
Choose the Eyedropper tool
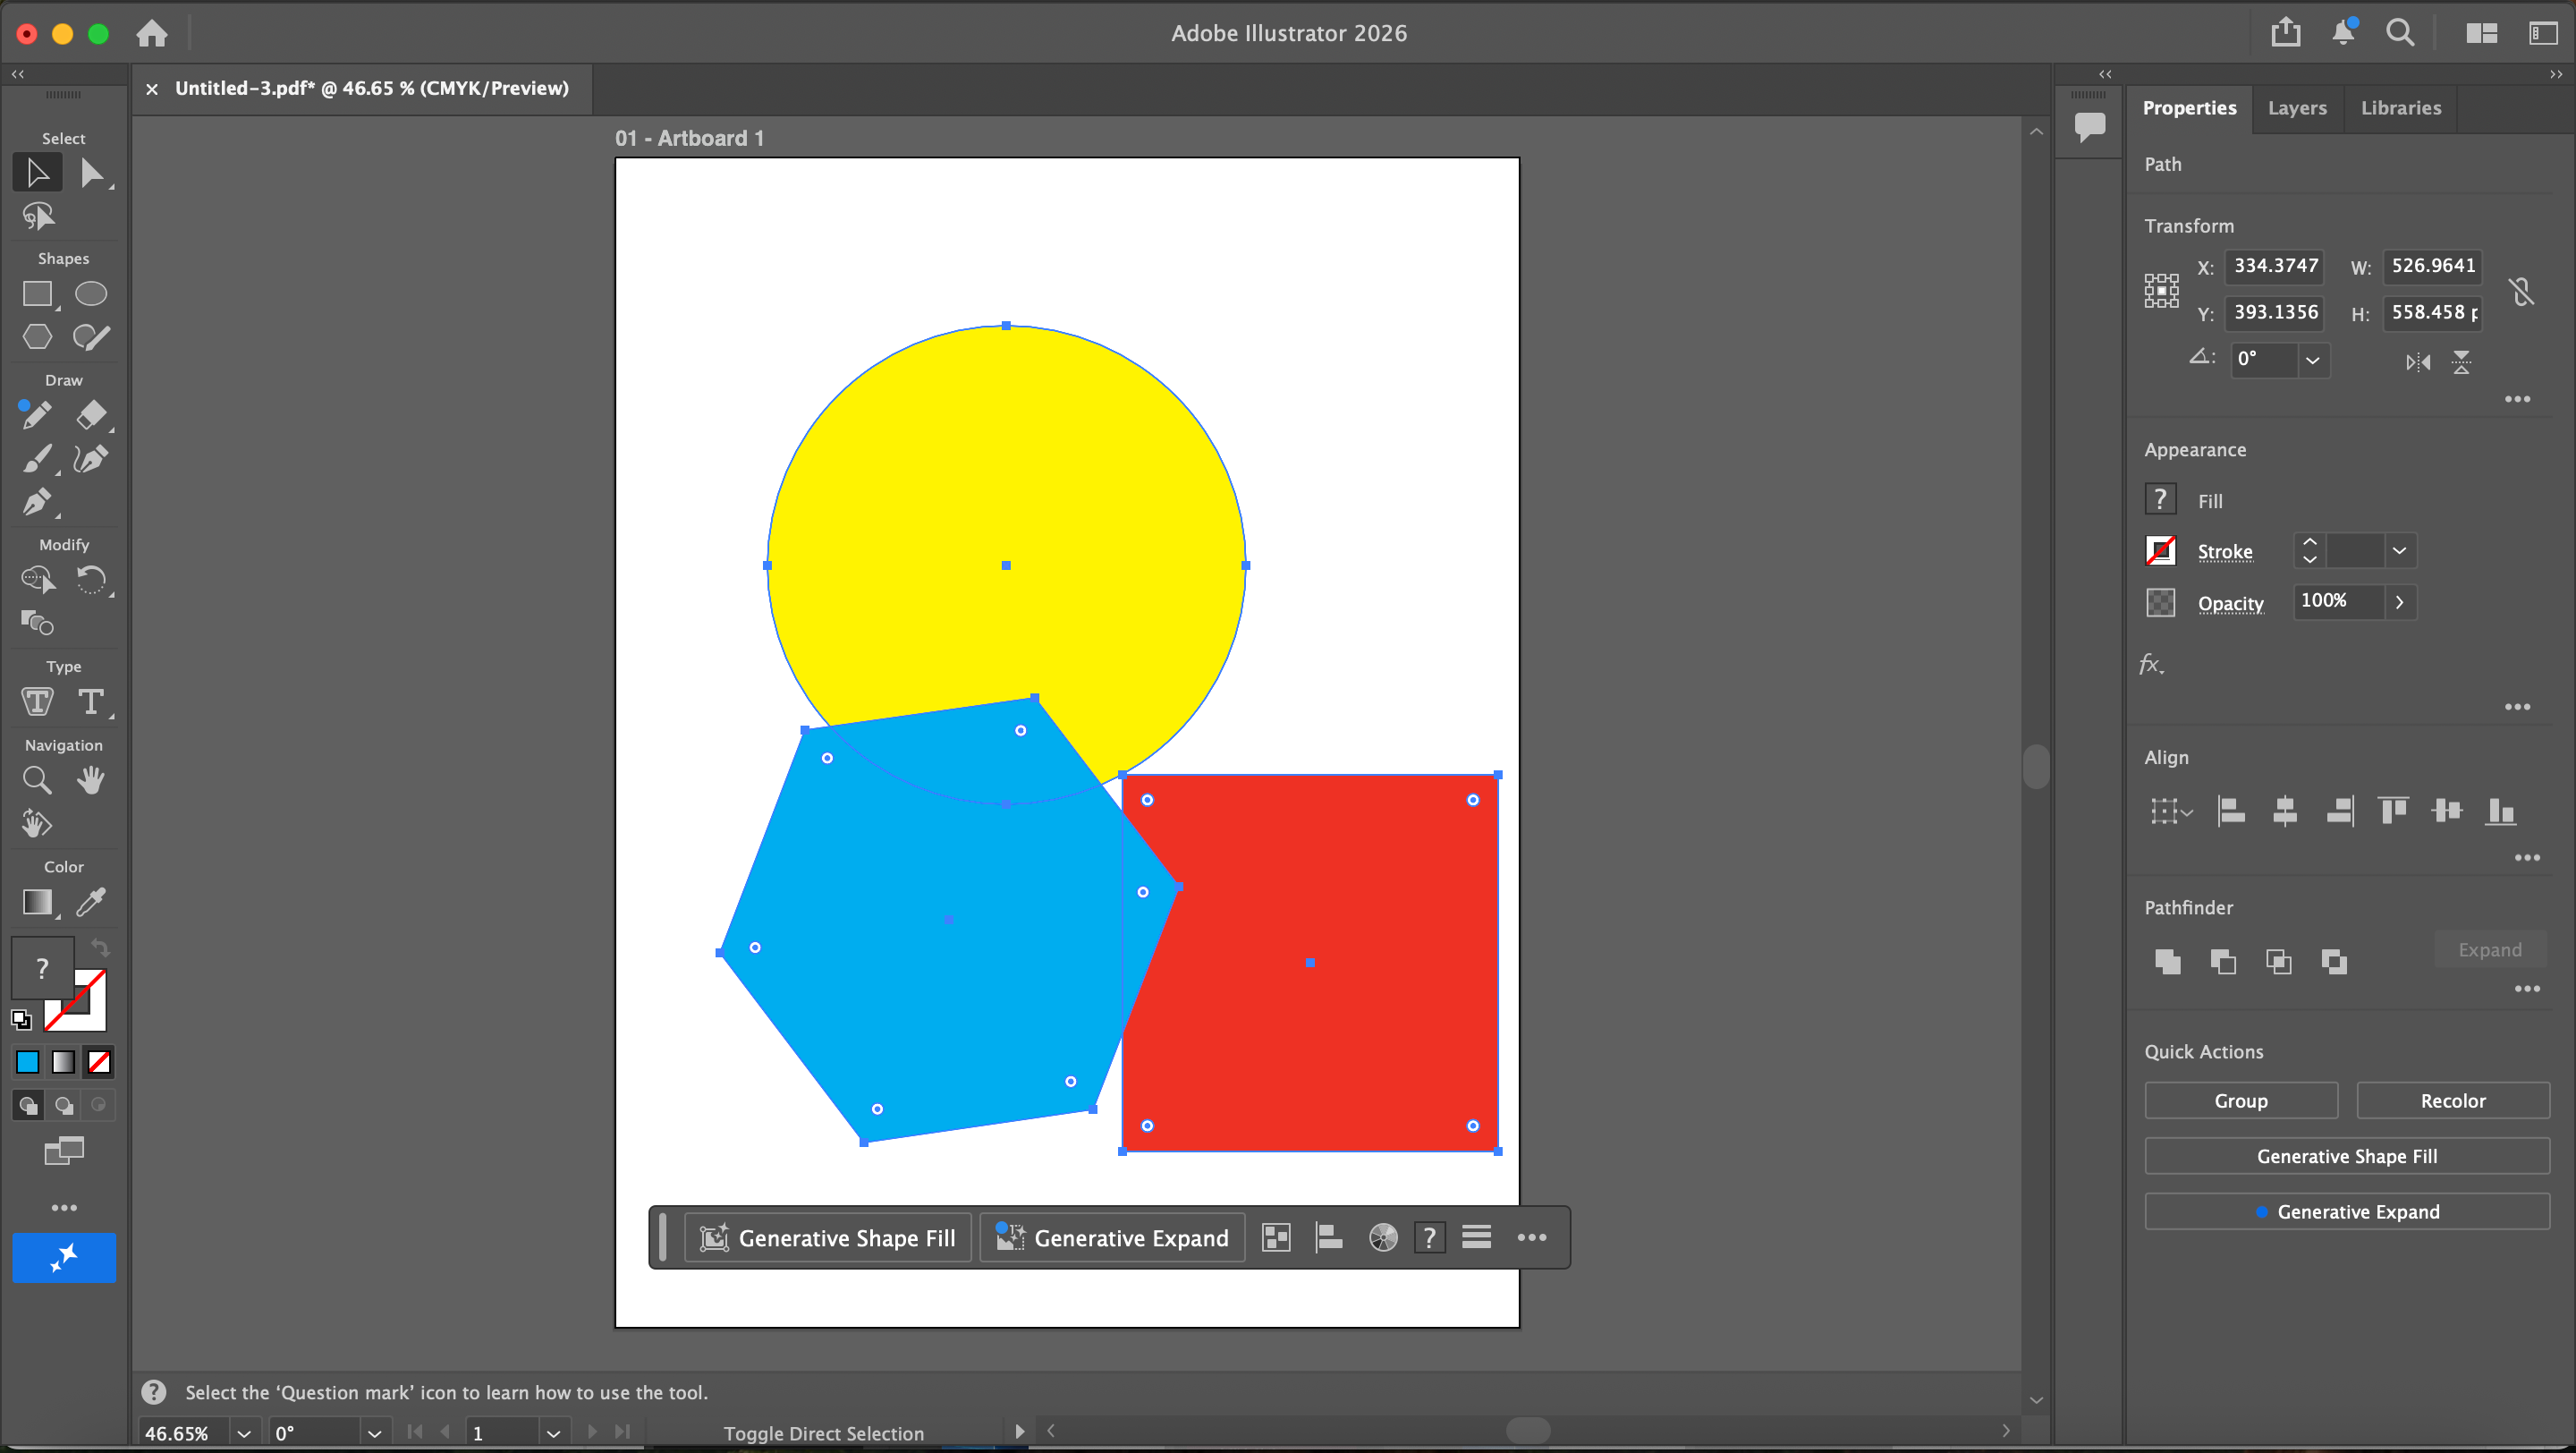(91, 902)
